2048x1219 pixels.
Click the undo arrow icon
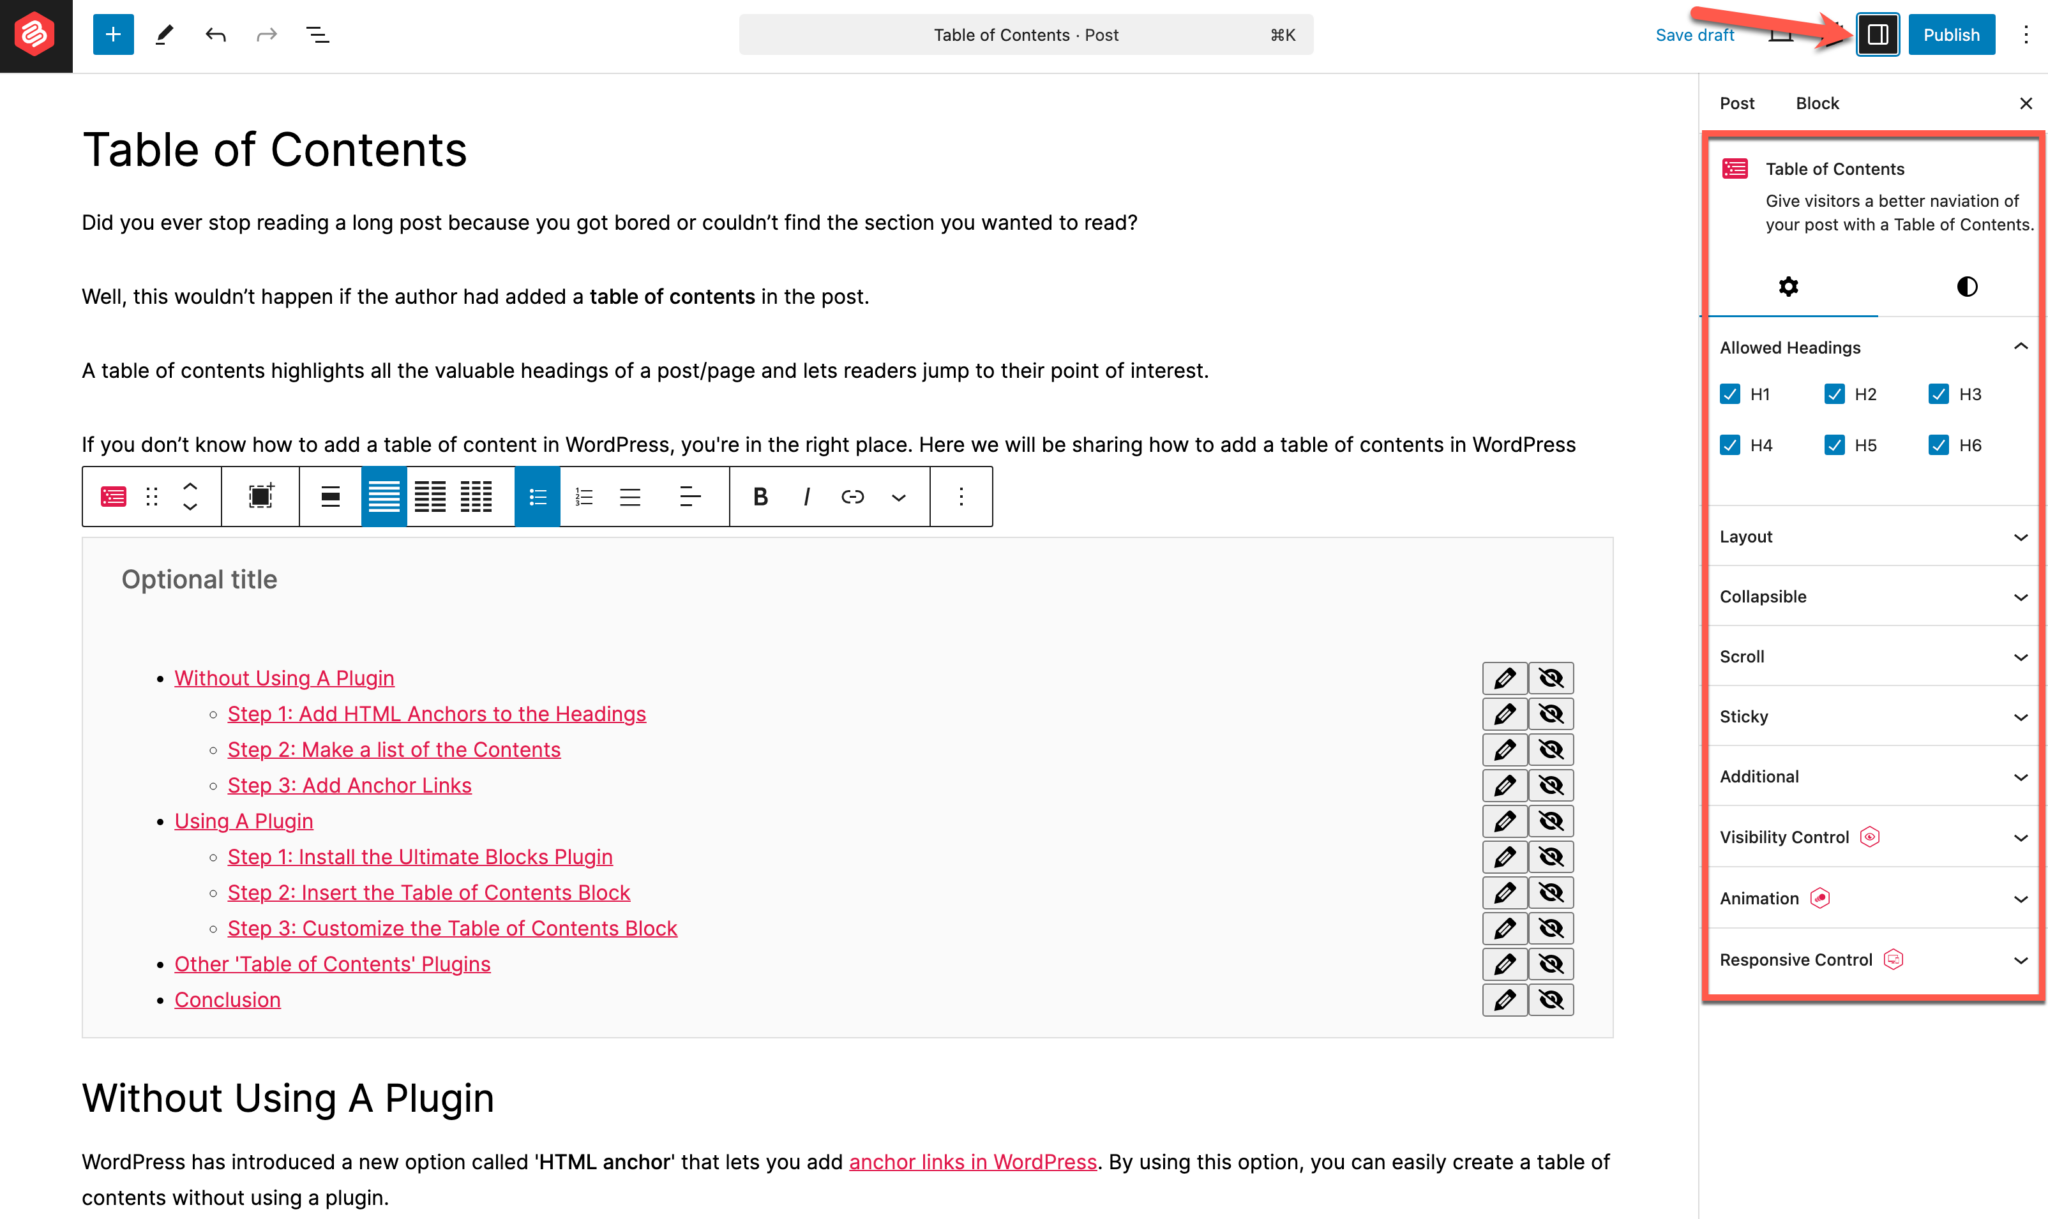pyautogui.click(x=215, y=35)
